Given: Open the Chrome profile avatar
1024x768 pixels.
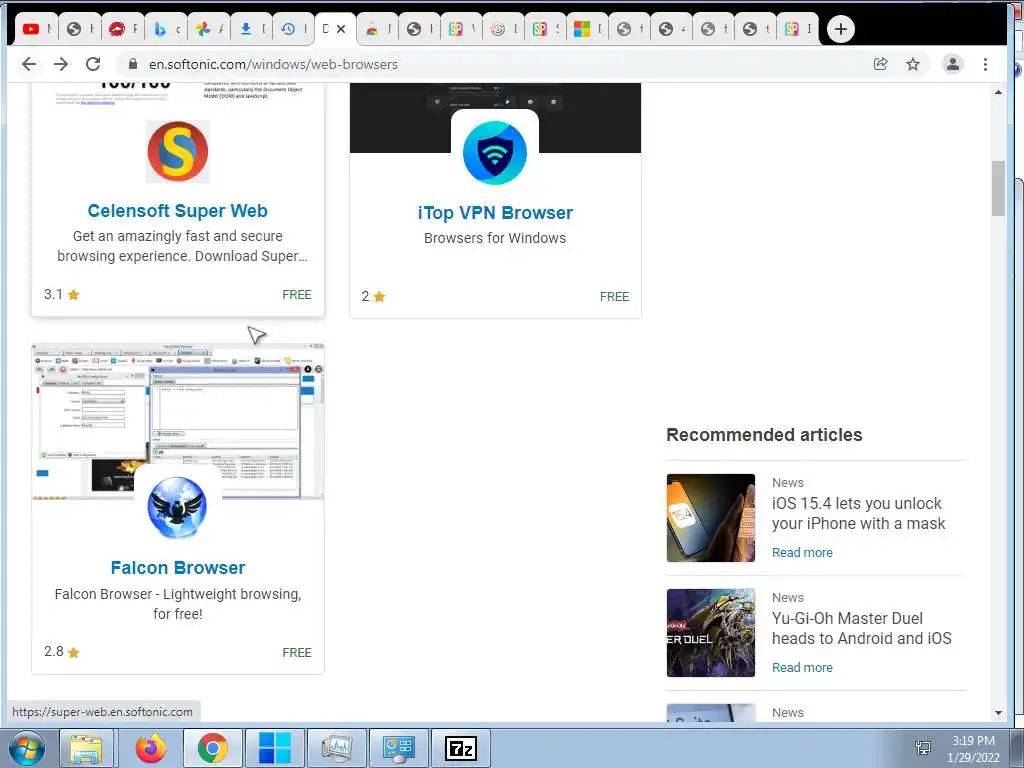Looking at the screenshot, I should click(x=953, y=64).
